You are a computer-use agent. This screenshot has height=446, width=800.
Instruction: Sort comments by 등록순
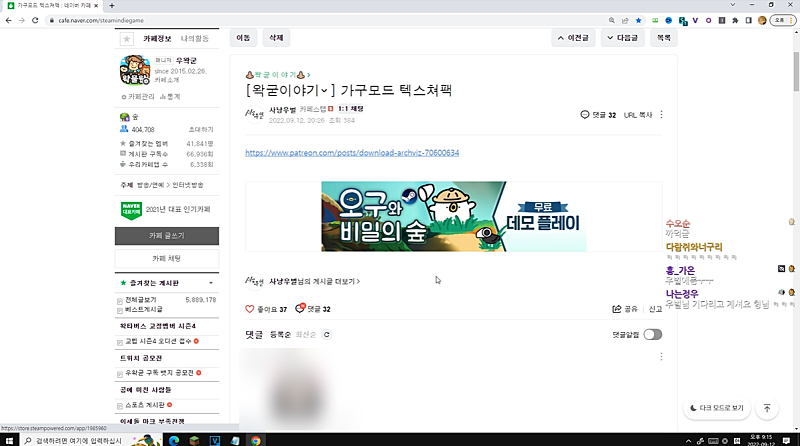coord(280,335)
